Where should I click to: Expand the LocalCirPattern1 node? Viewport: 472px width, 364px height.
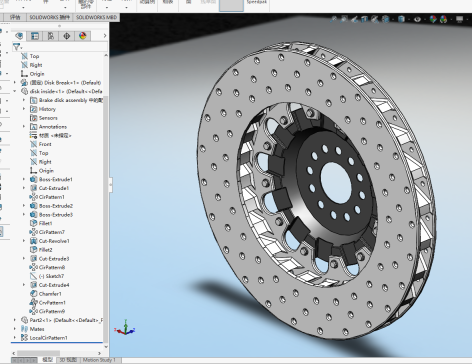point(15,338)
